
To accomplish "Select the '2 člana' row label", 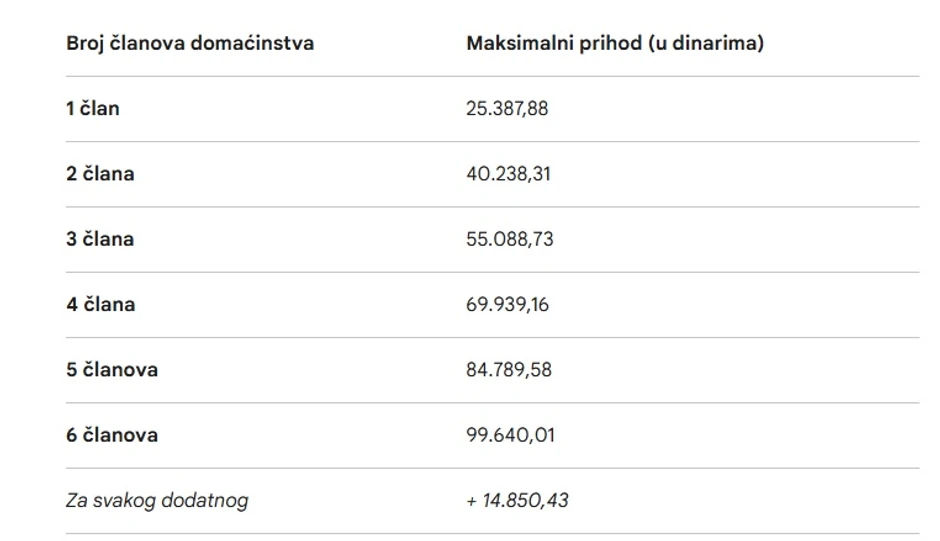I will (x=100, y=174).
